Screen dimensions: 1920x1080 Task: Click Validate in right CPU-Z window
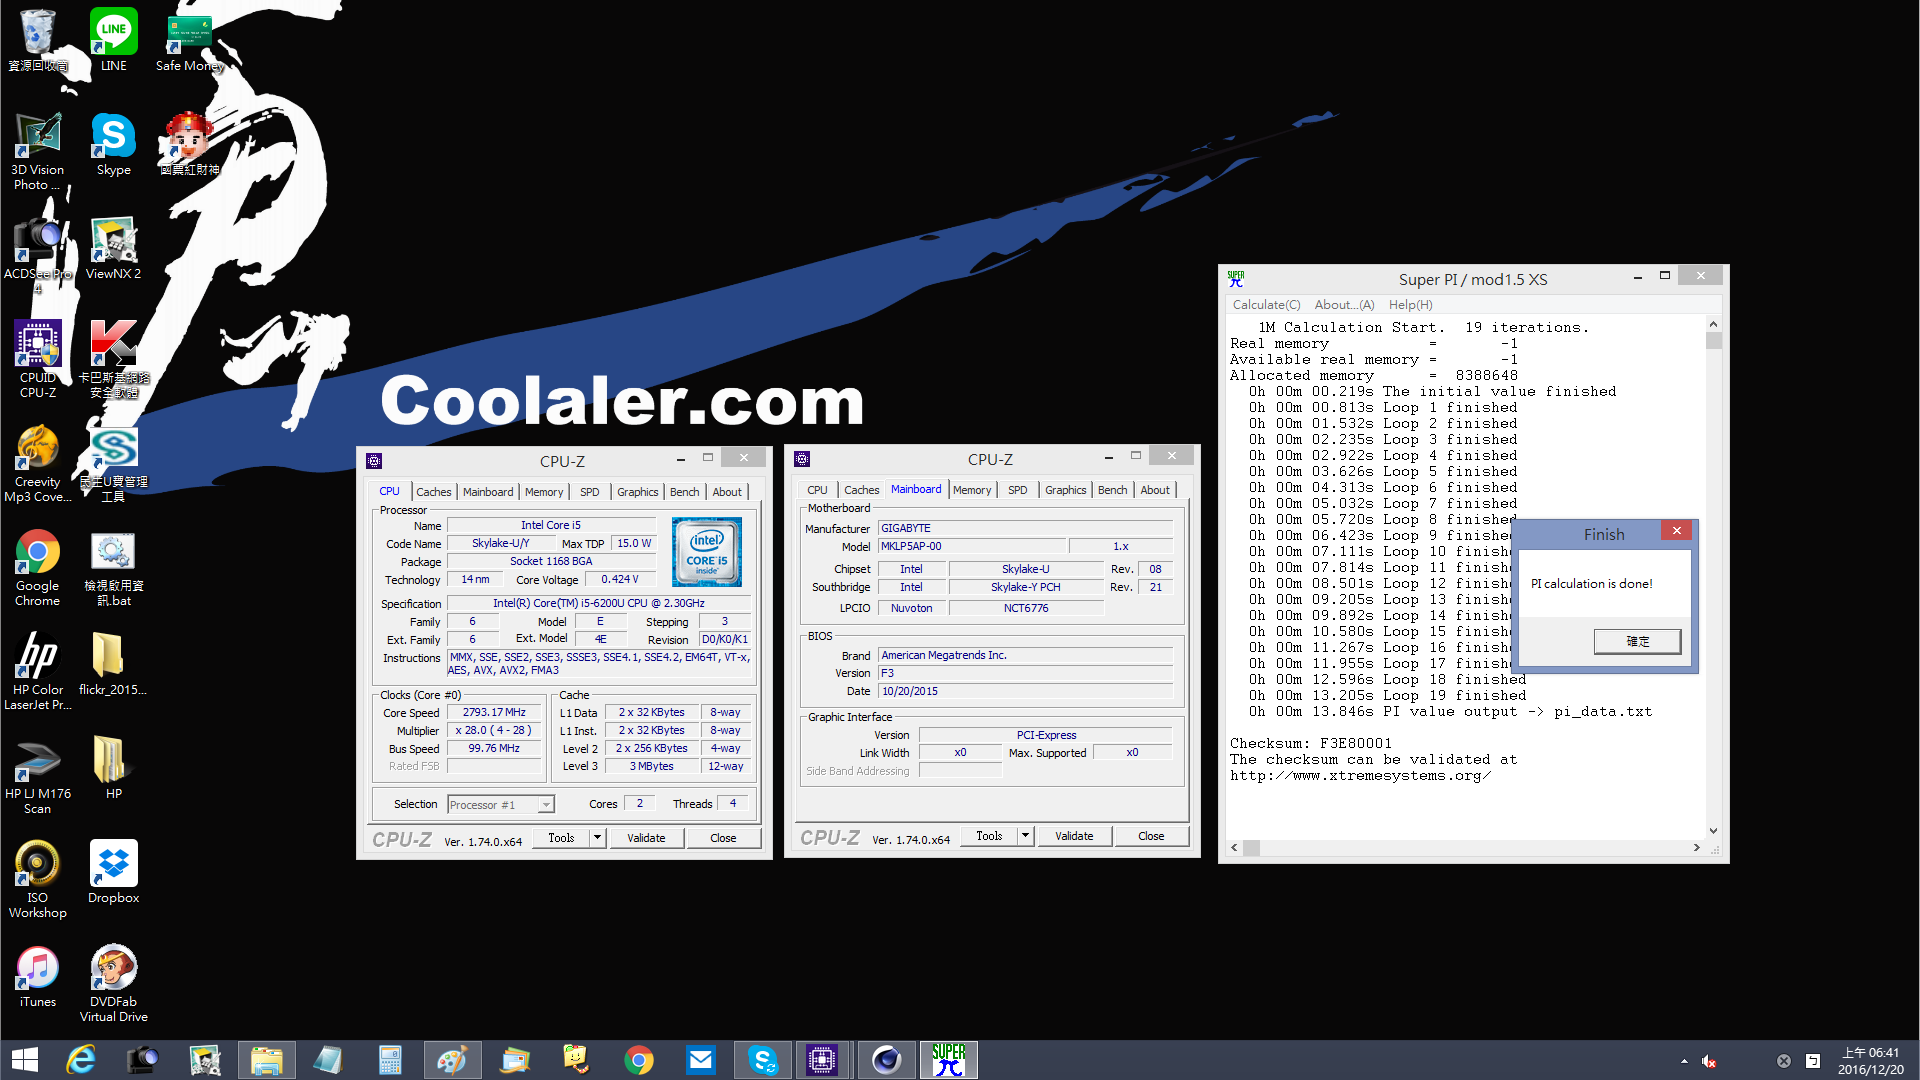(x=1074, y=836)
